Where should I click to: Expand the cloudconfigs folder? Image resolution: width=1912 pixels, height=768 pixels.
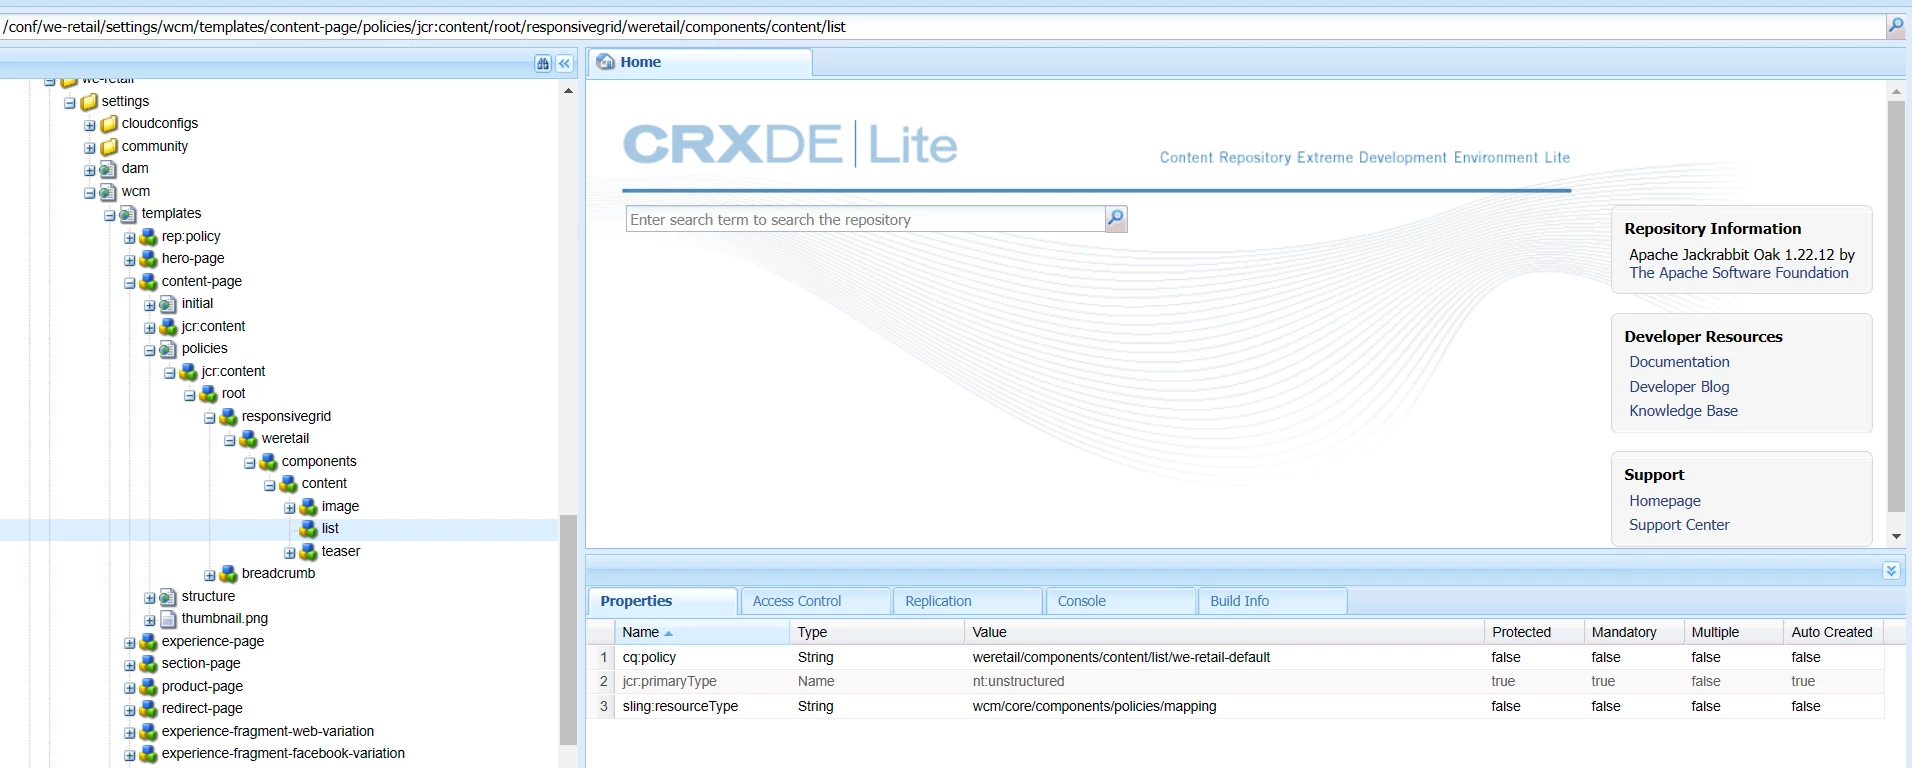click(90, 125)
